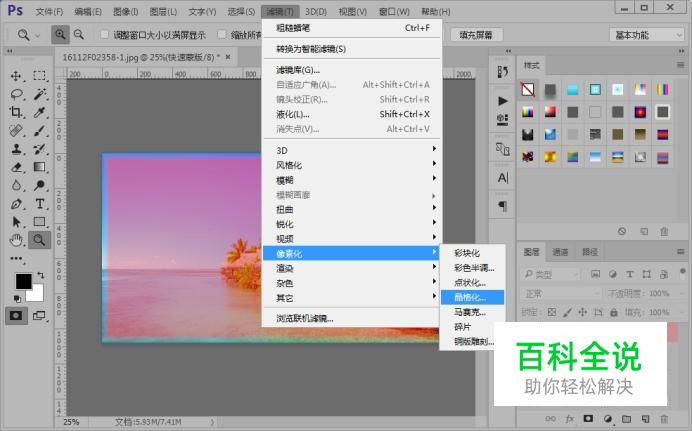Image resolution: width=692 pixels, height=431 pixels.
Task: Click the Zoom In option icon
Action: (x=60, y=34)
